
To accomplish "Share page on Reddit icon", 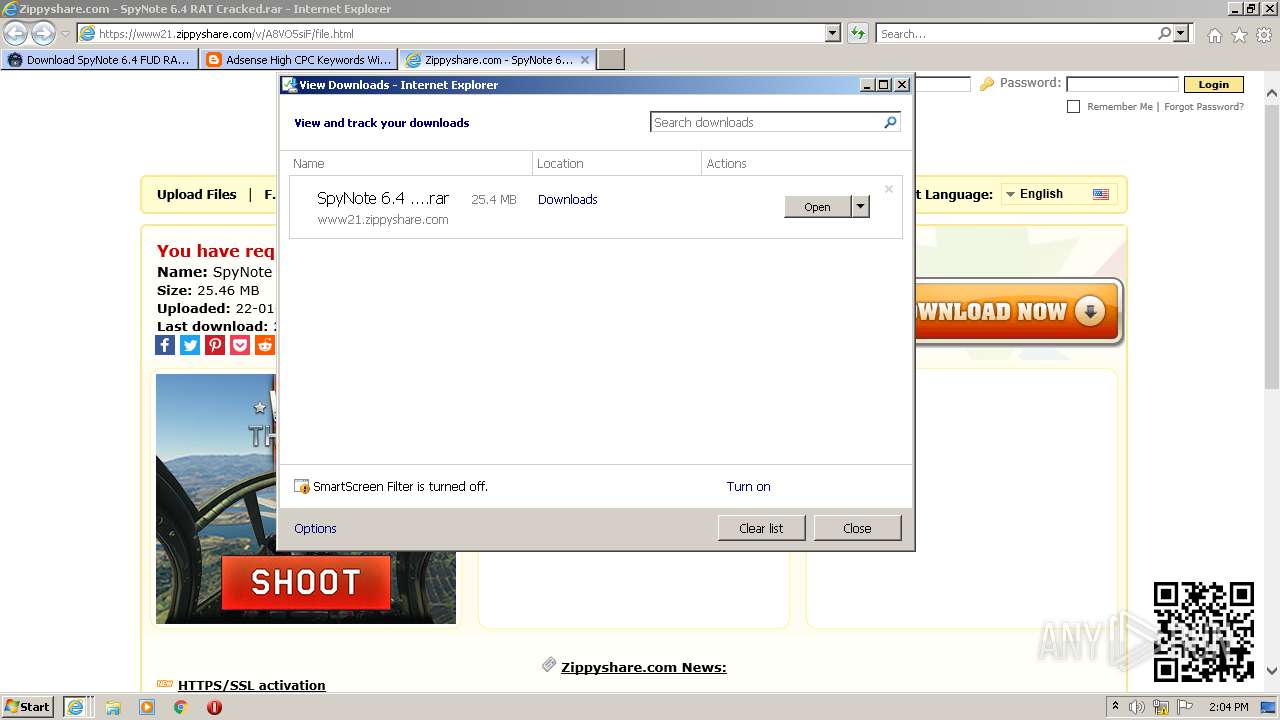I will (x=265, y=345).
